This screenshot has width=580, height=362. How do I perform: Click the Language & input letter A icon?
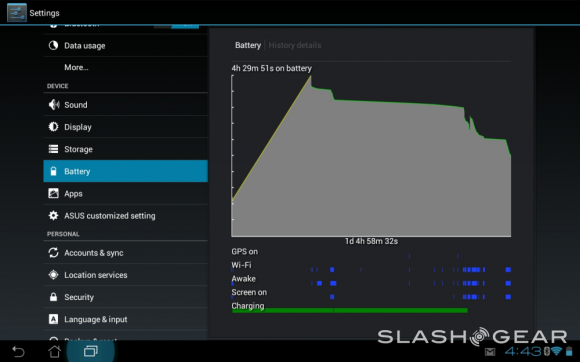[x=53, y=319]
